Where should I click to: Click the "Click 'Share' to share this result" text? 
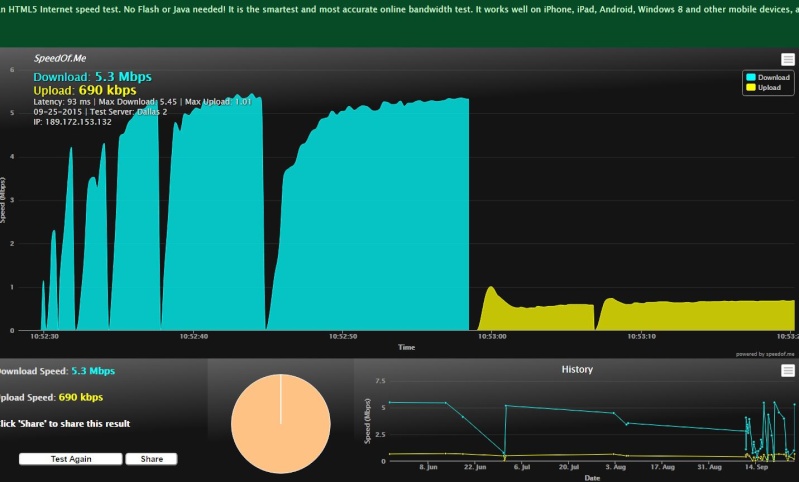[x=65, y=424]
